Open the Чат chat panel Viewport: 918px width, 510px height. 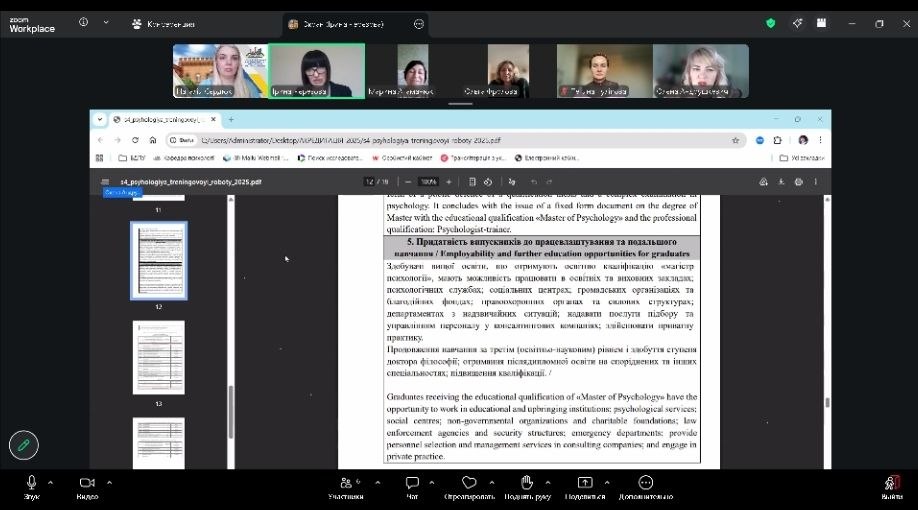pos(411,485)
